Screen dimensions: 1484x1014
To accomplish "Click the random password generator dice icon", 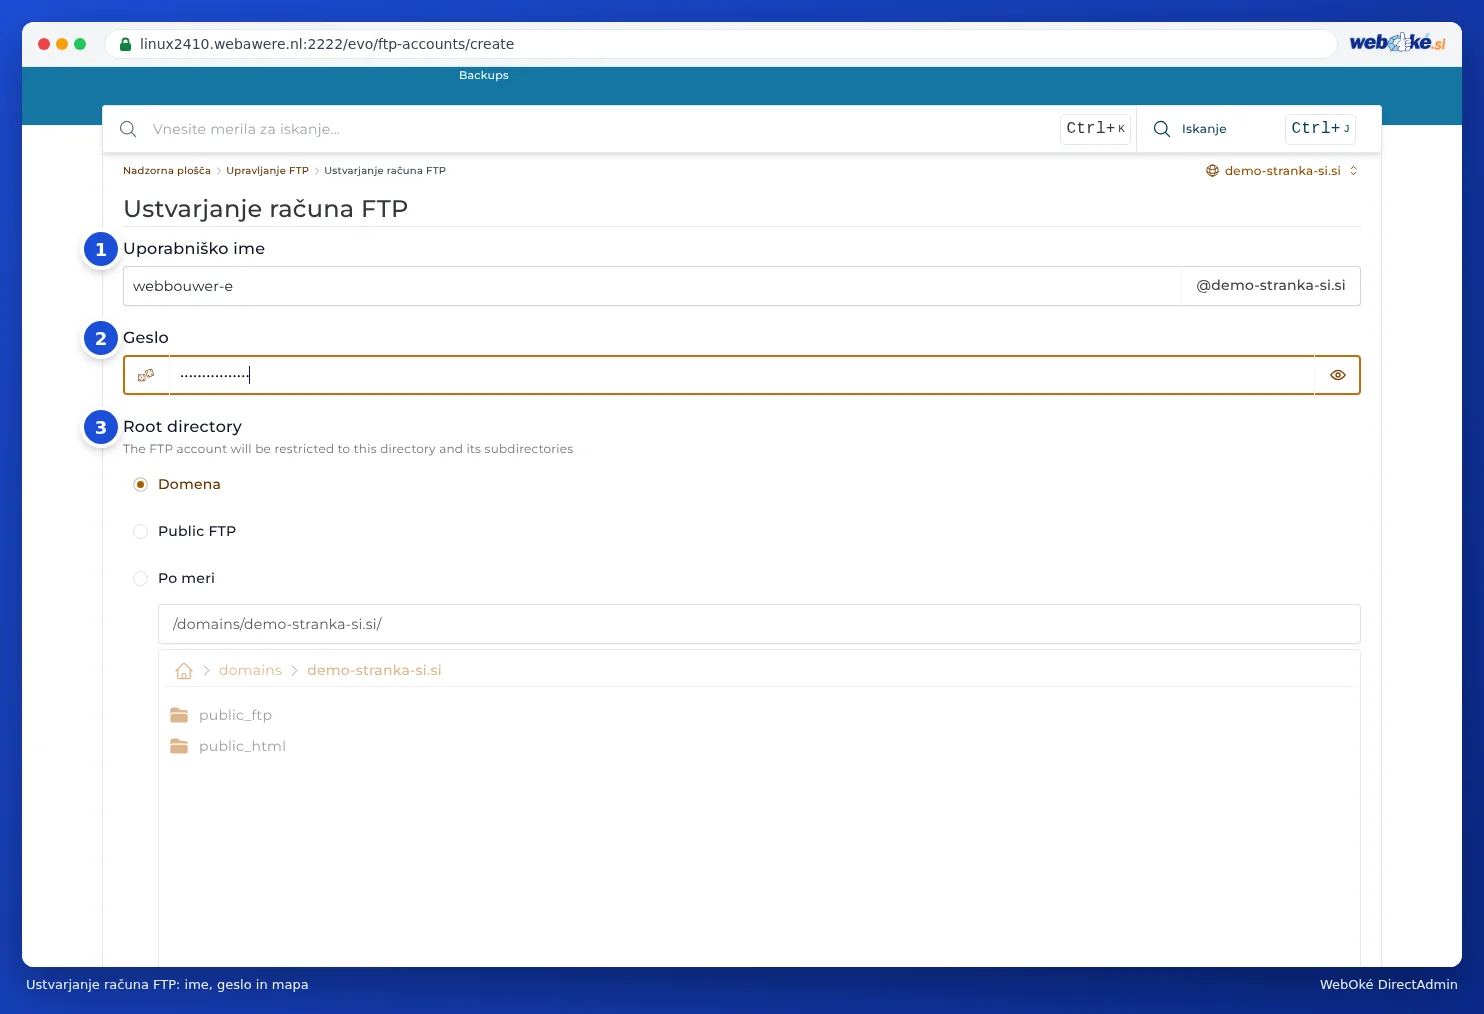I will point(146,375).
